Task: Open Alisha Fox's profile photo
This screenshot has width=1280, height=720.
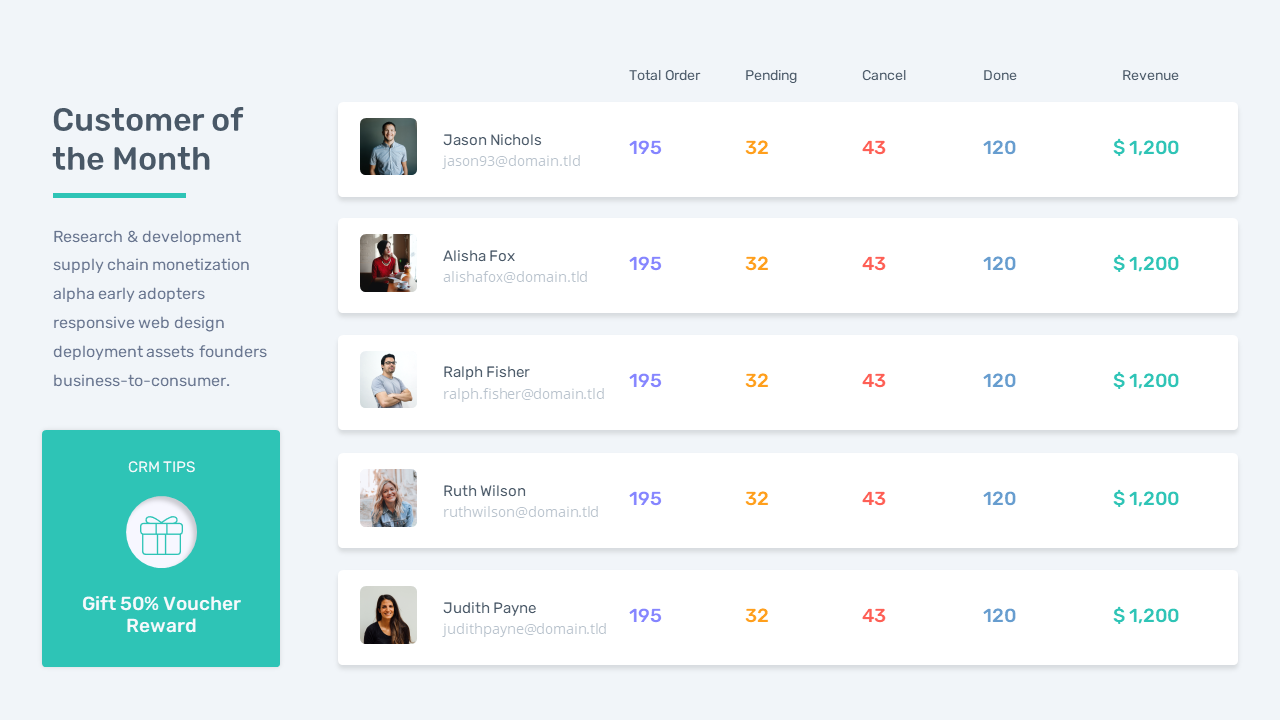Action: [388, 263]
